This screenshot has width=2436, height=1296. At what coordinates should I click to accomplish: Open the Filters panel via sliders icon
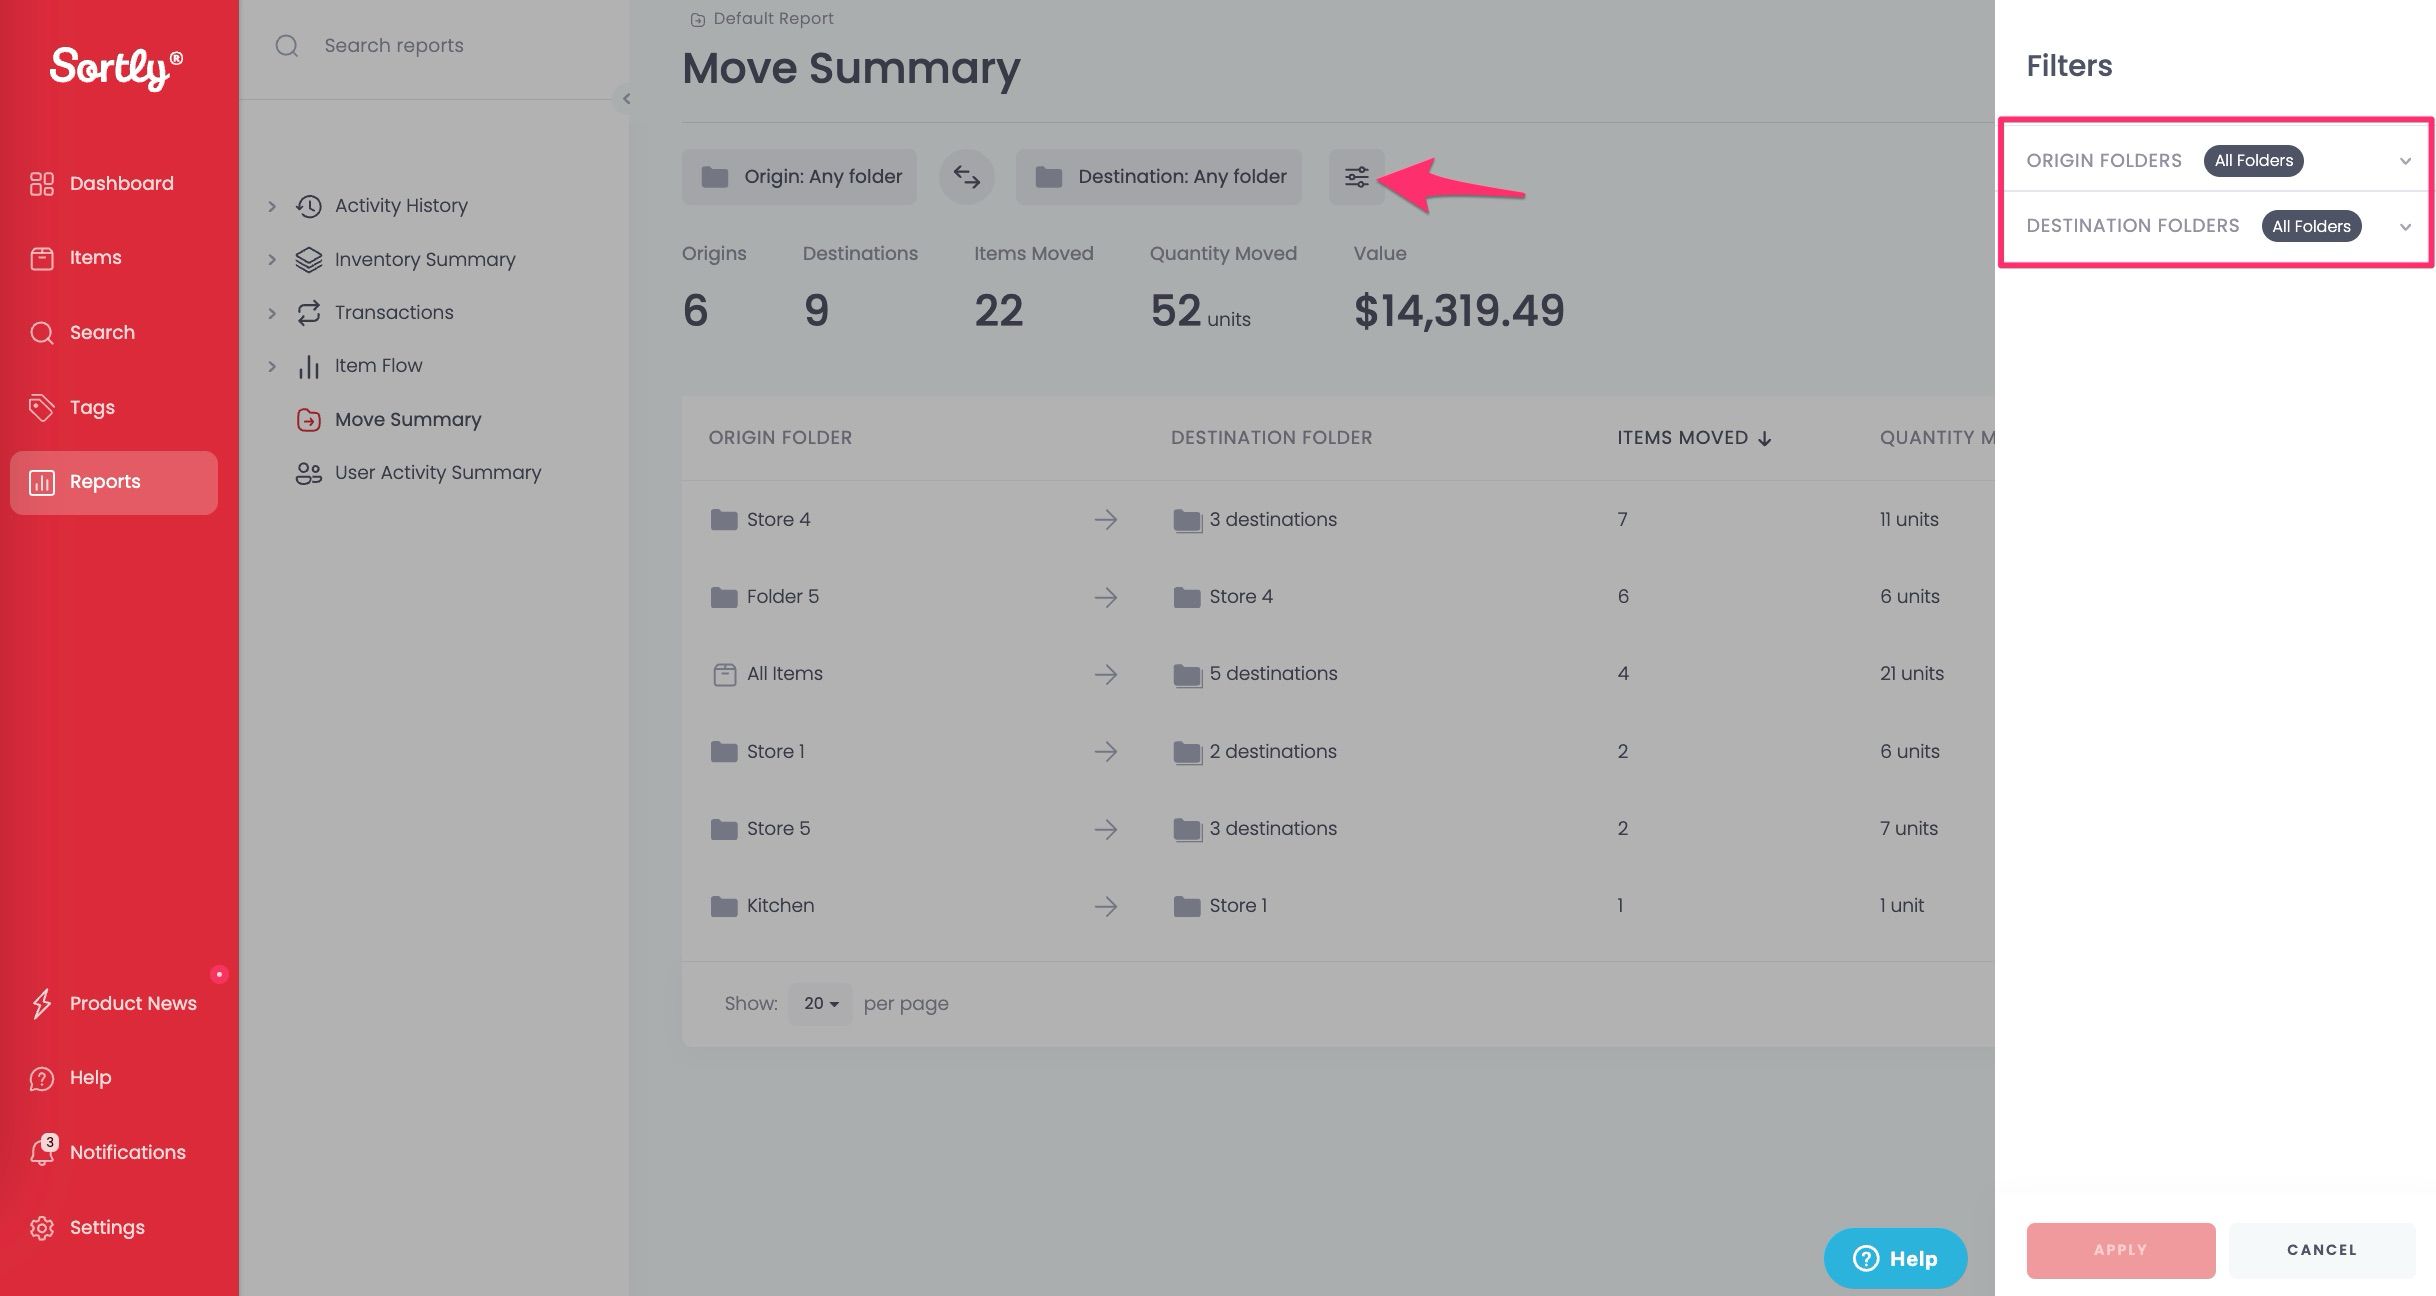coord(1356,176)
